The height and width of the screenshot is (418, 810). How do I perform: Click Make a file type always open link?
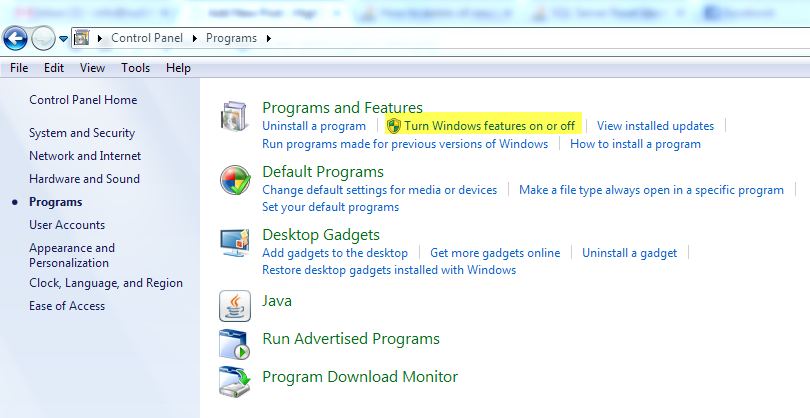click(651, 190)
